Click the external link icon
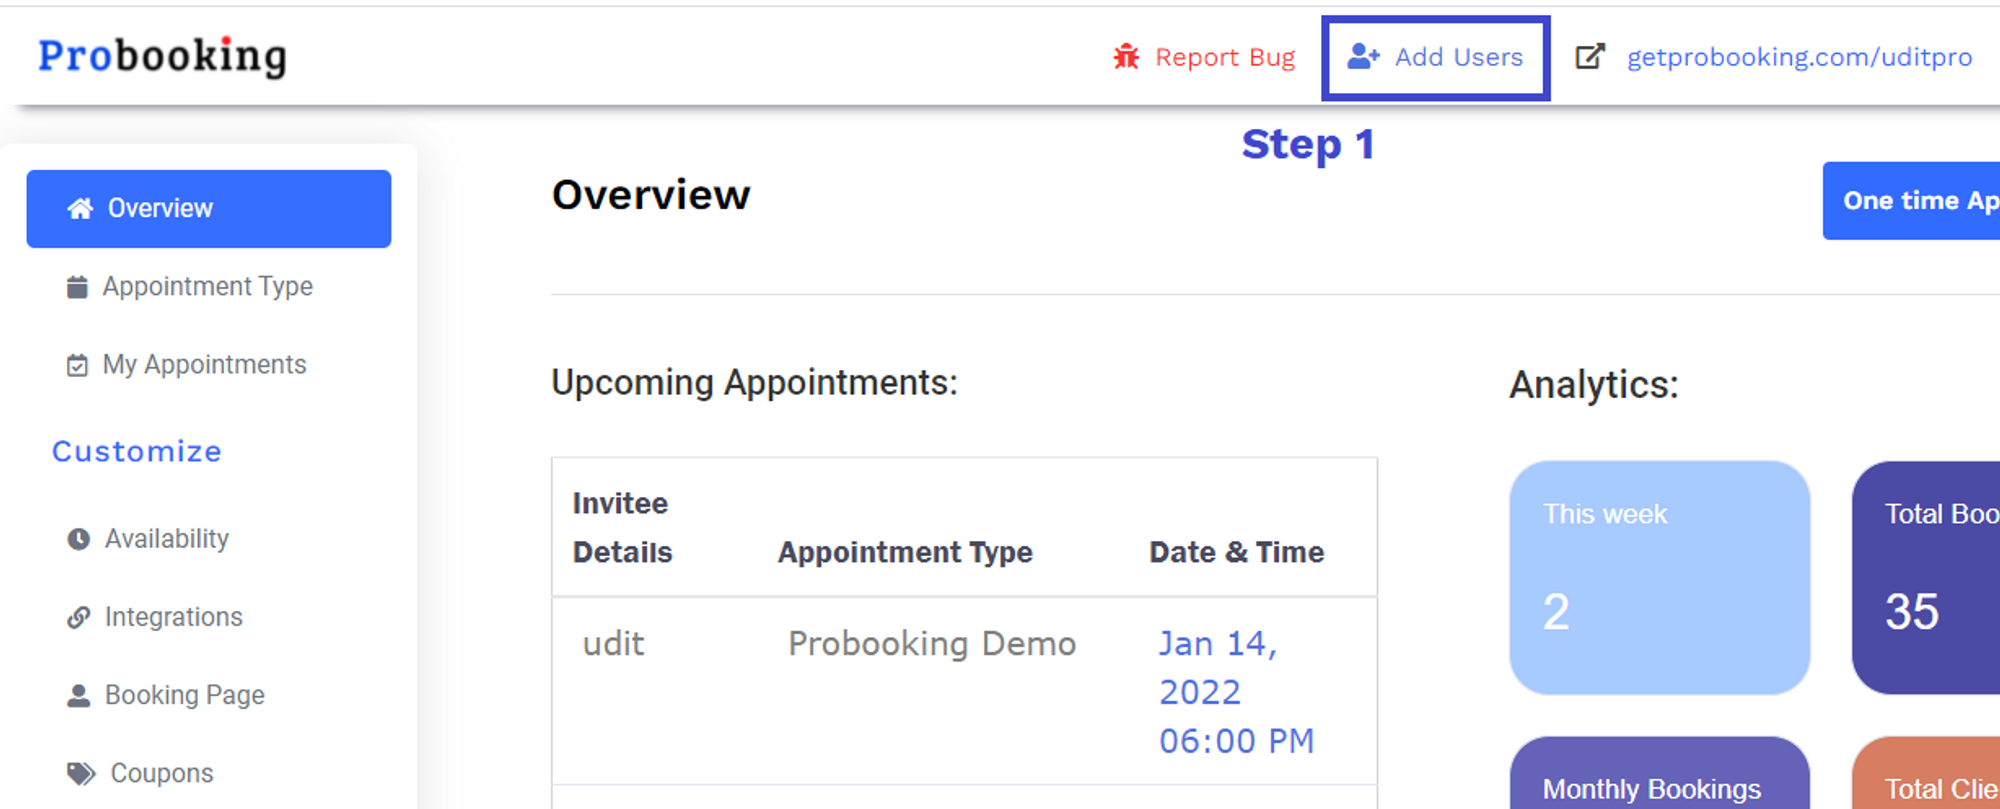The height and width of the screenshot is (809, 2000). point(1590,56)
